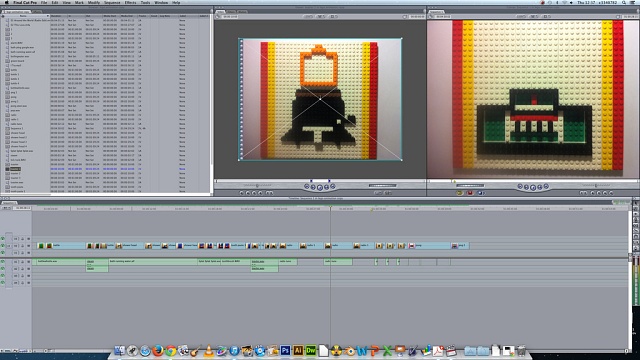Click the blue Replace edit button in Canvas
The image size is (640, 360).
(480, 193)
